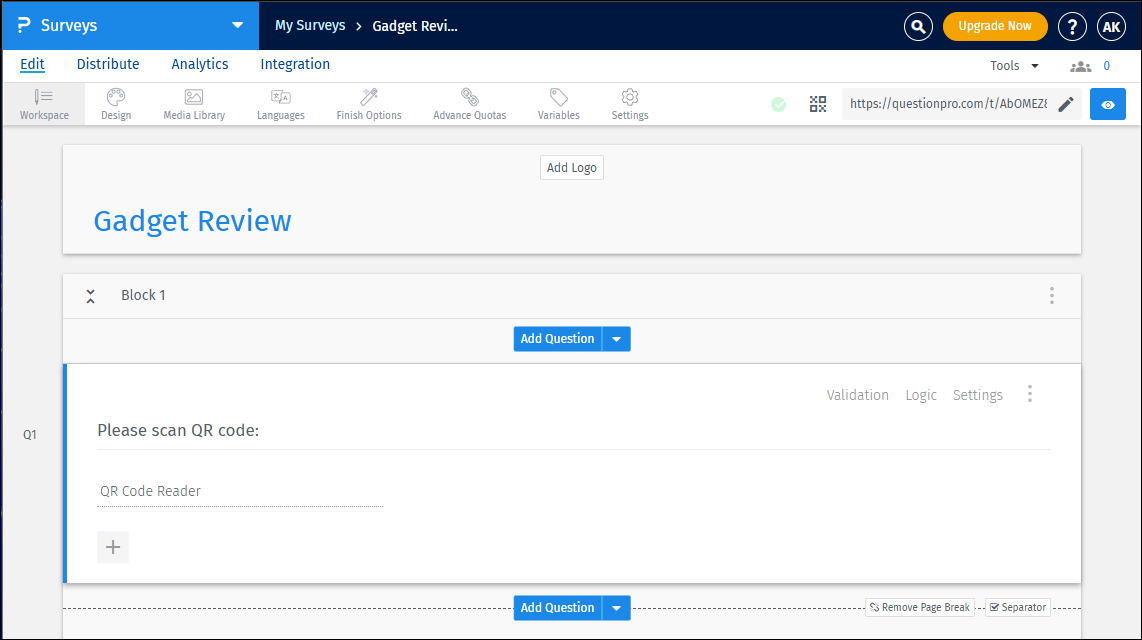Switch to the Analytics tab

coord(200,64)
